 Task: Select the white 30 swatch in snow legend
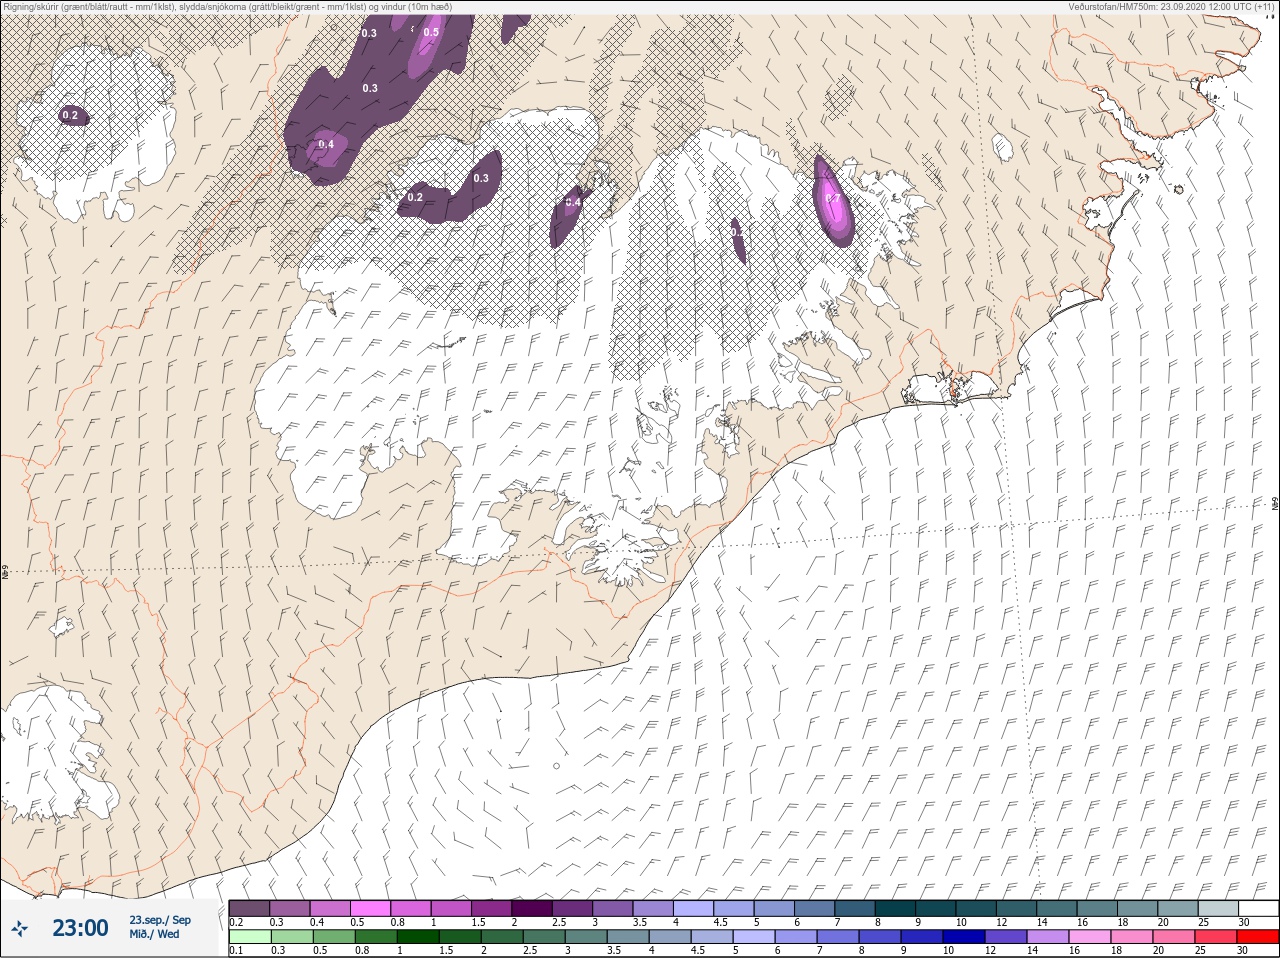tap(1259, 908)
